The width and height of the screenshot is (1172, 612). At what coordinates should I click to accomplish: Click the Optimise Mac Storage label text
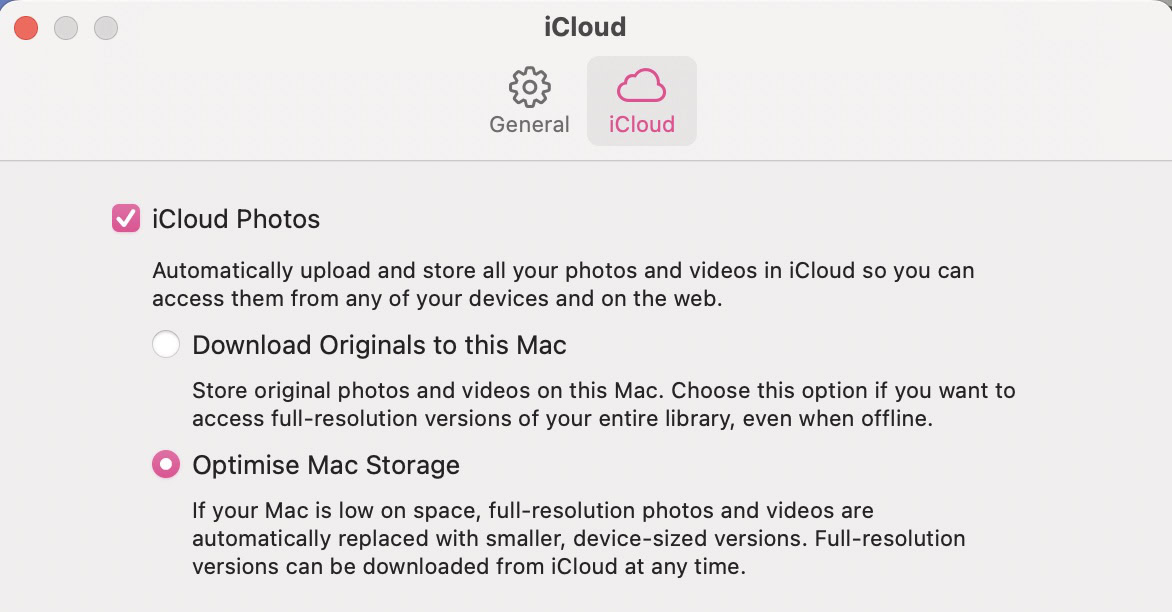(326, 465)
